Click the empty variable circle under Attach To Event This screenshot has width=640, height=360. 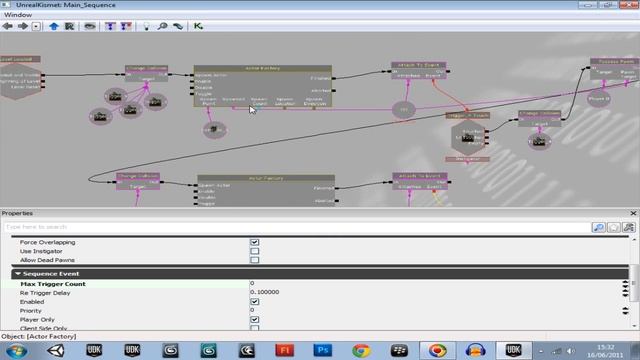[404, 109]
